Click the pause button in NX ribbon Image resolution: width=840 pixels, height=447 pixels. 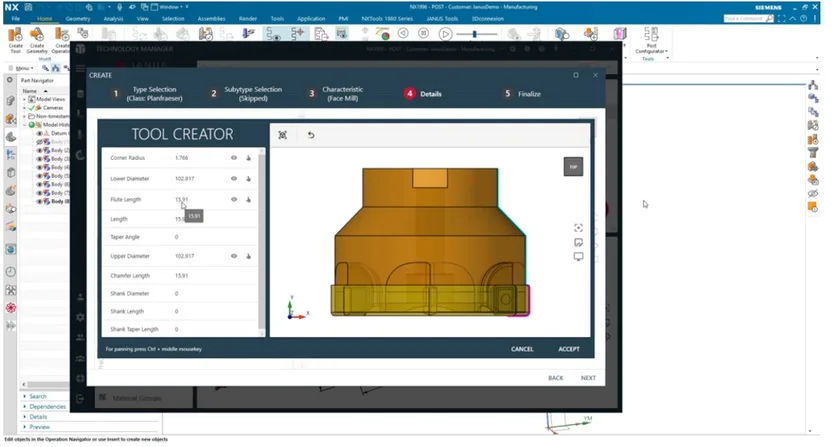pyautogui.click(x=423, y=33)
